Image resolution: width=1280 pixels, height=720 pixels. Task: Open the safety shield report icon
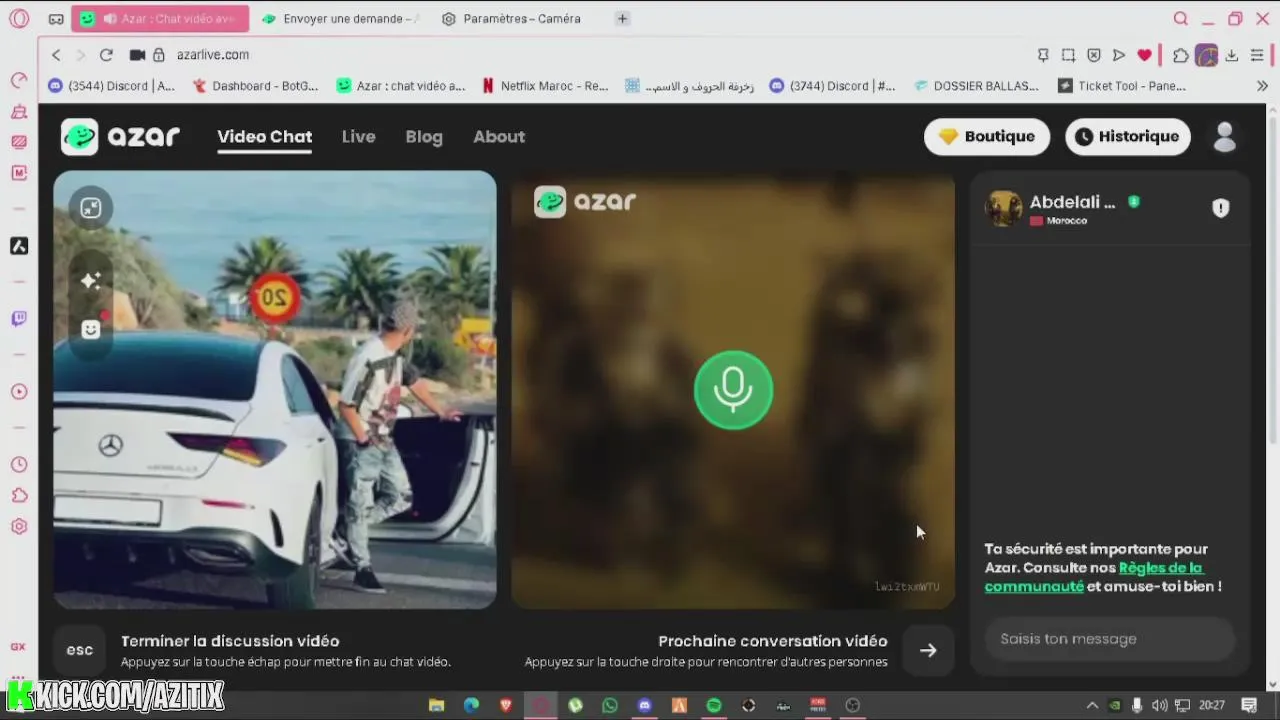coord(1221,208)
